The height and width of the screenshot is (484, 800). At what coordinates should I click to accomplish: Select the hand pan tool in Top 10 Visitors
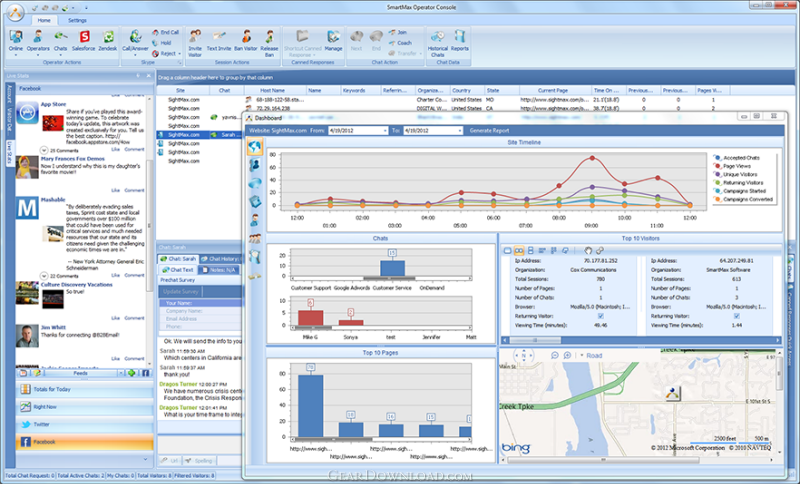(x=588, y=250)
